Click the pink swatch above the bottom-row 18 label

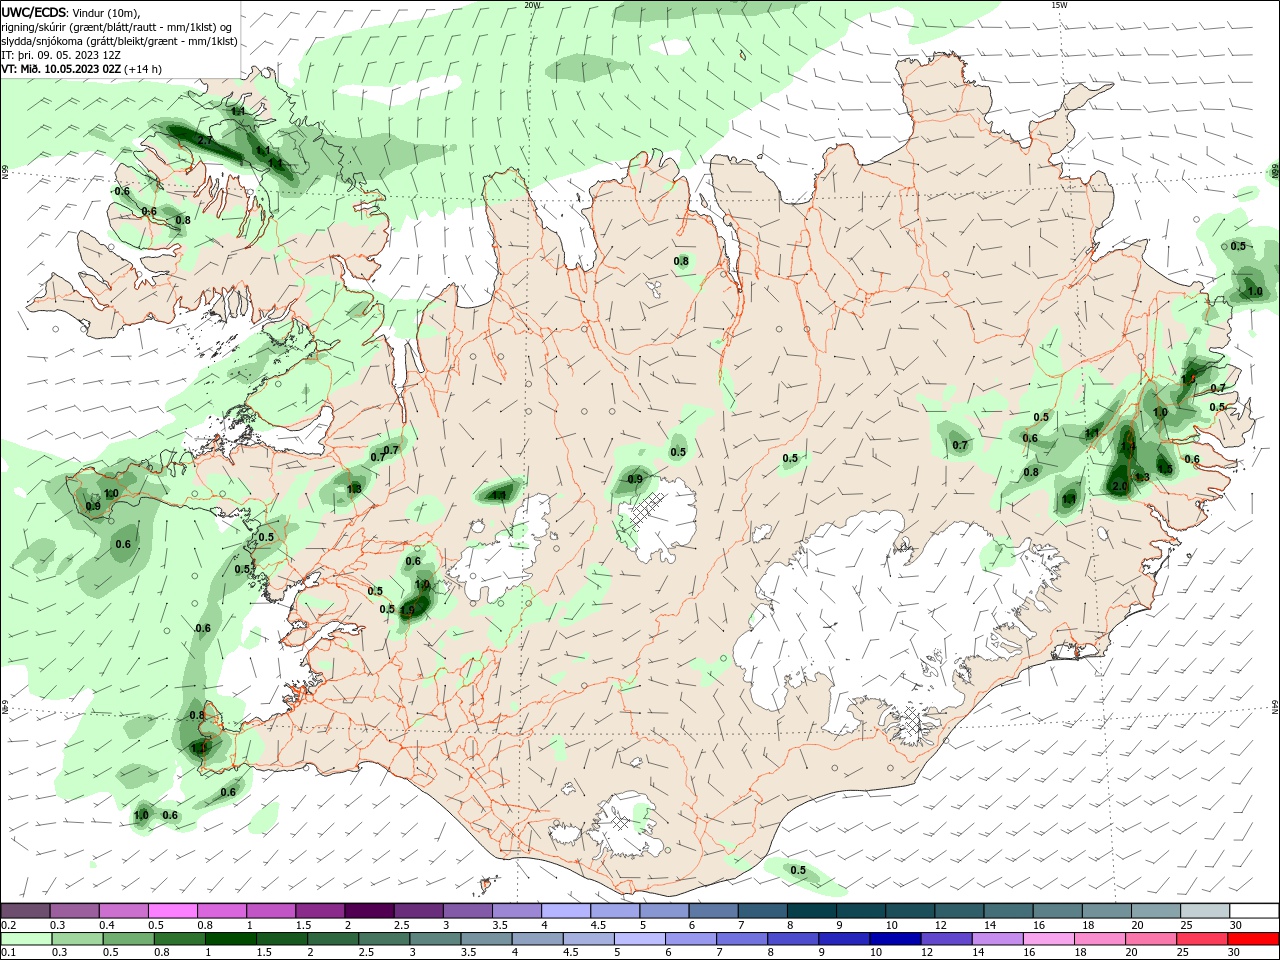pyautogui.click(x=1099, y=939)
